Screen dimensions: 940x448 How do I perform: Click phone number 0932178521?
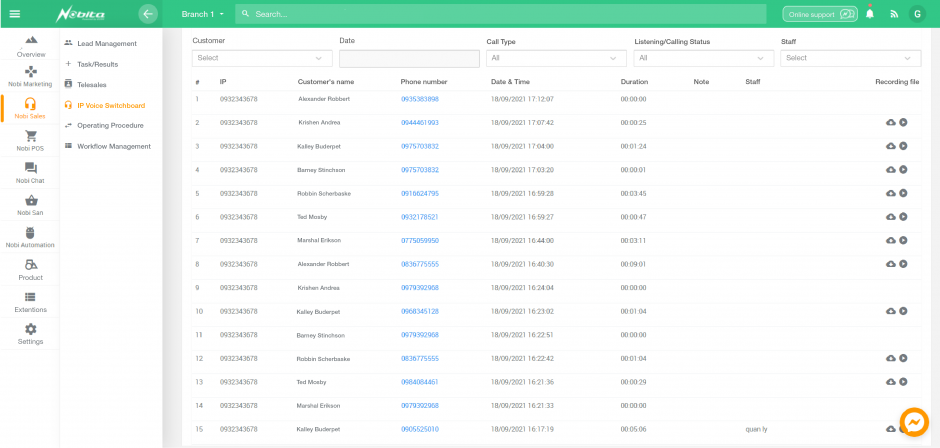click(x=420, y=217)
